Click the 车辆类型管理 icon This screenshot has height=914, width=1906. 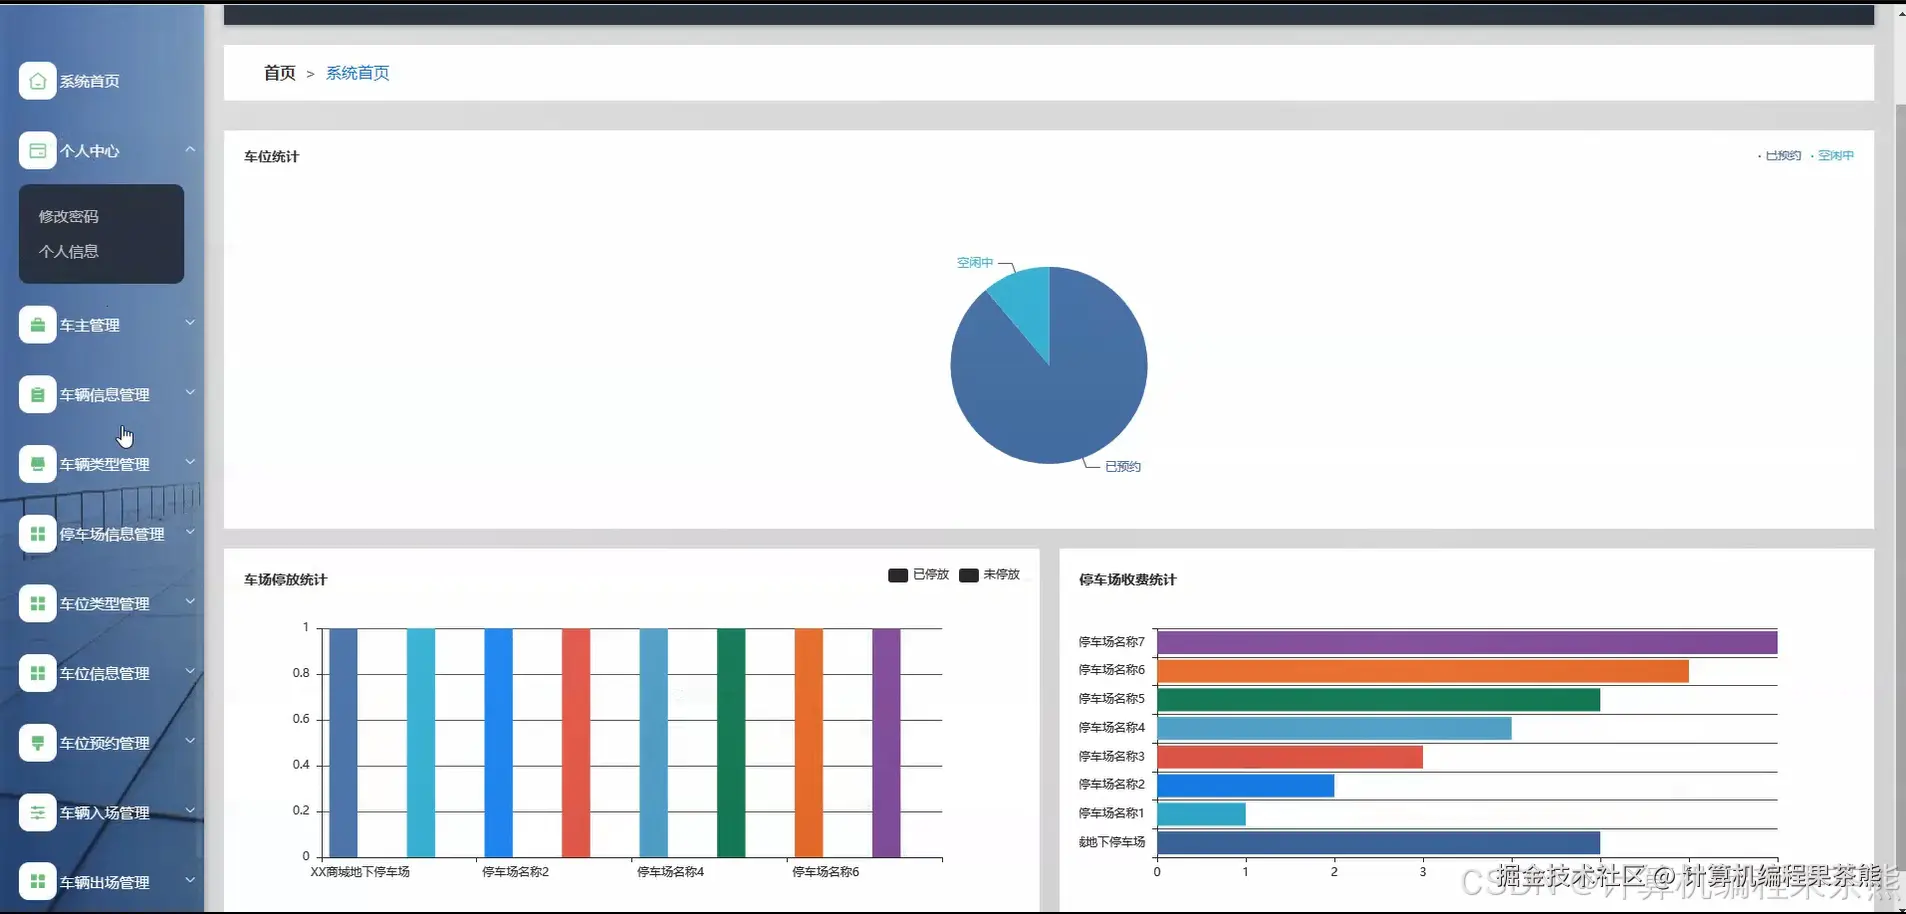[x=37, y=464]
